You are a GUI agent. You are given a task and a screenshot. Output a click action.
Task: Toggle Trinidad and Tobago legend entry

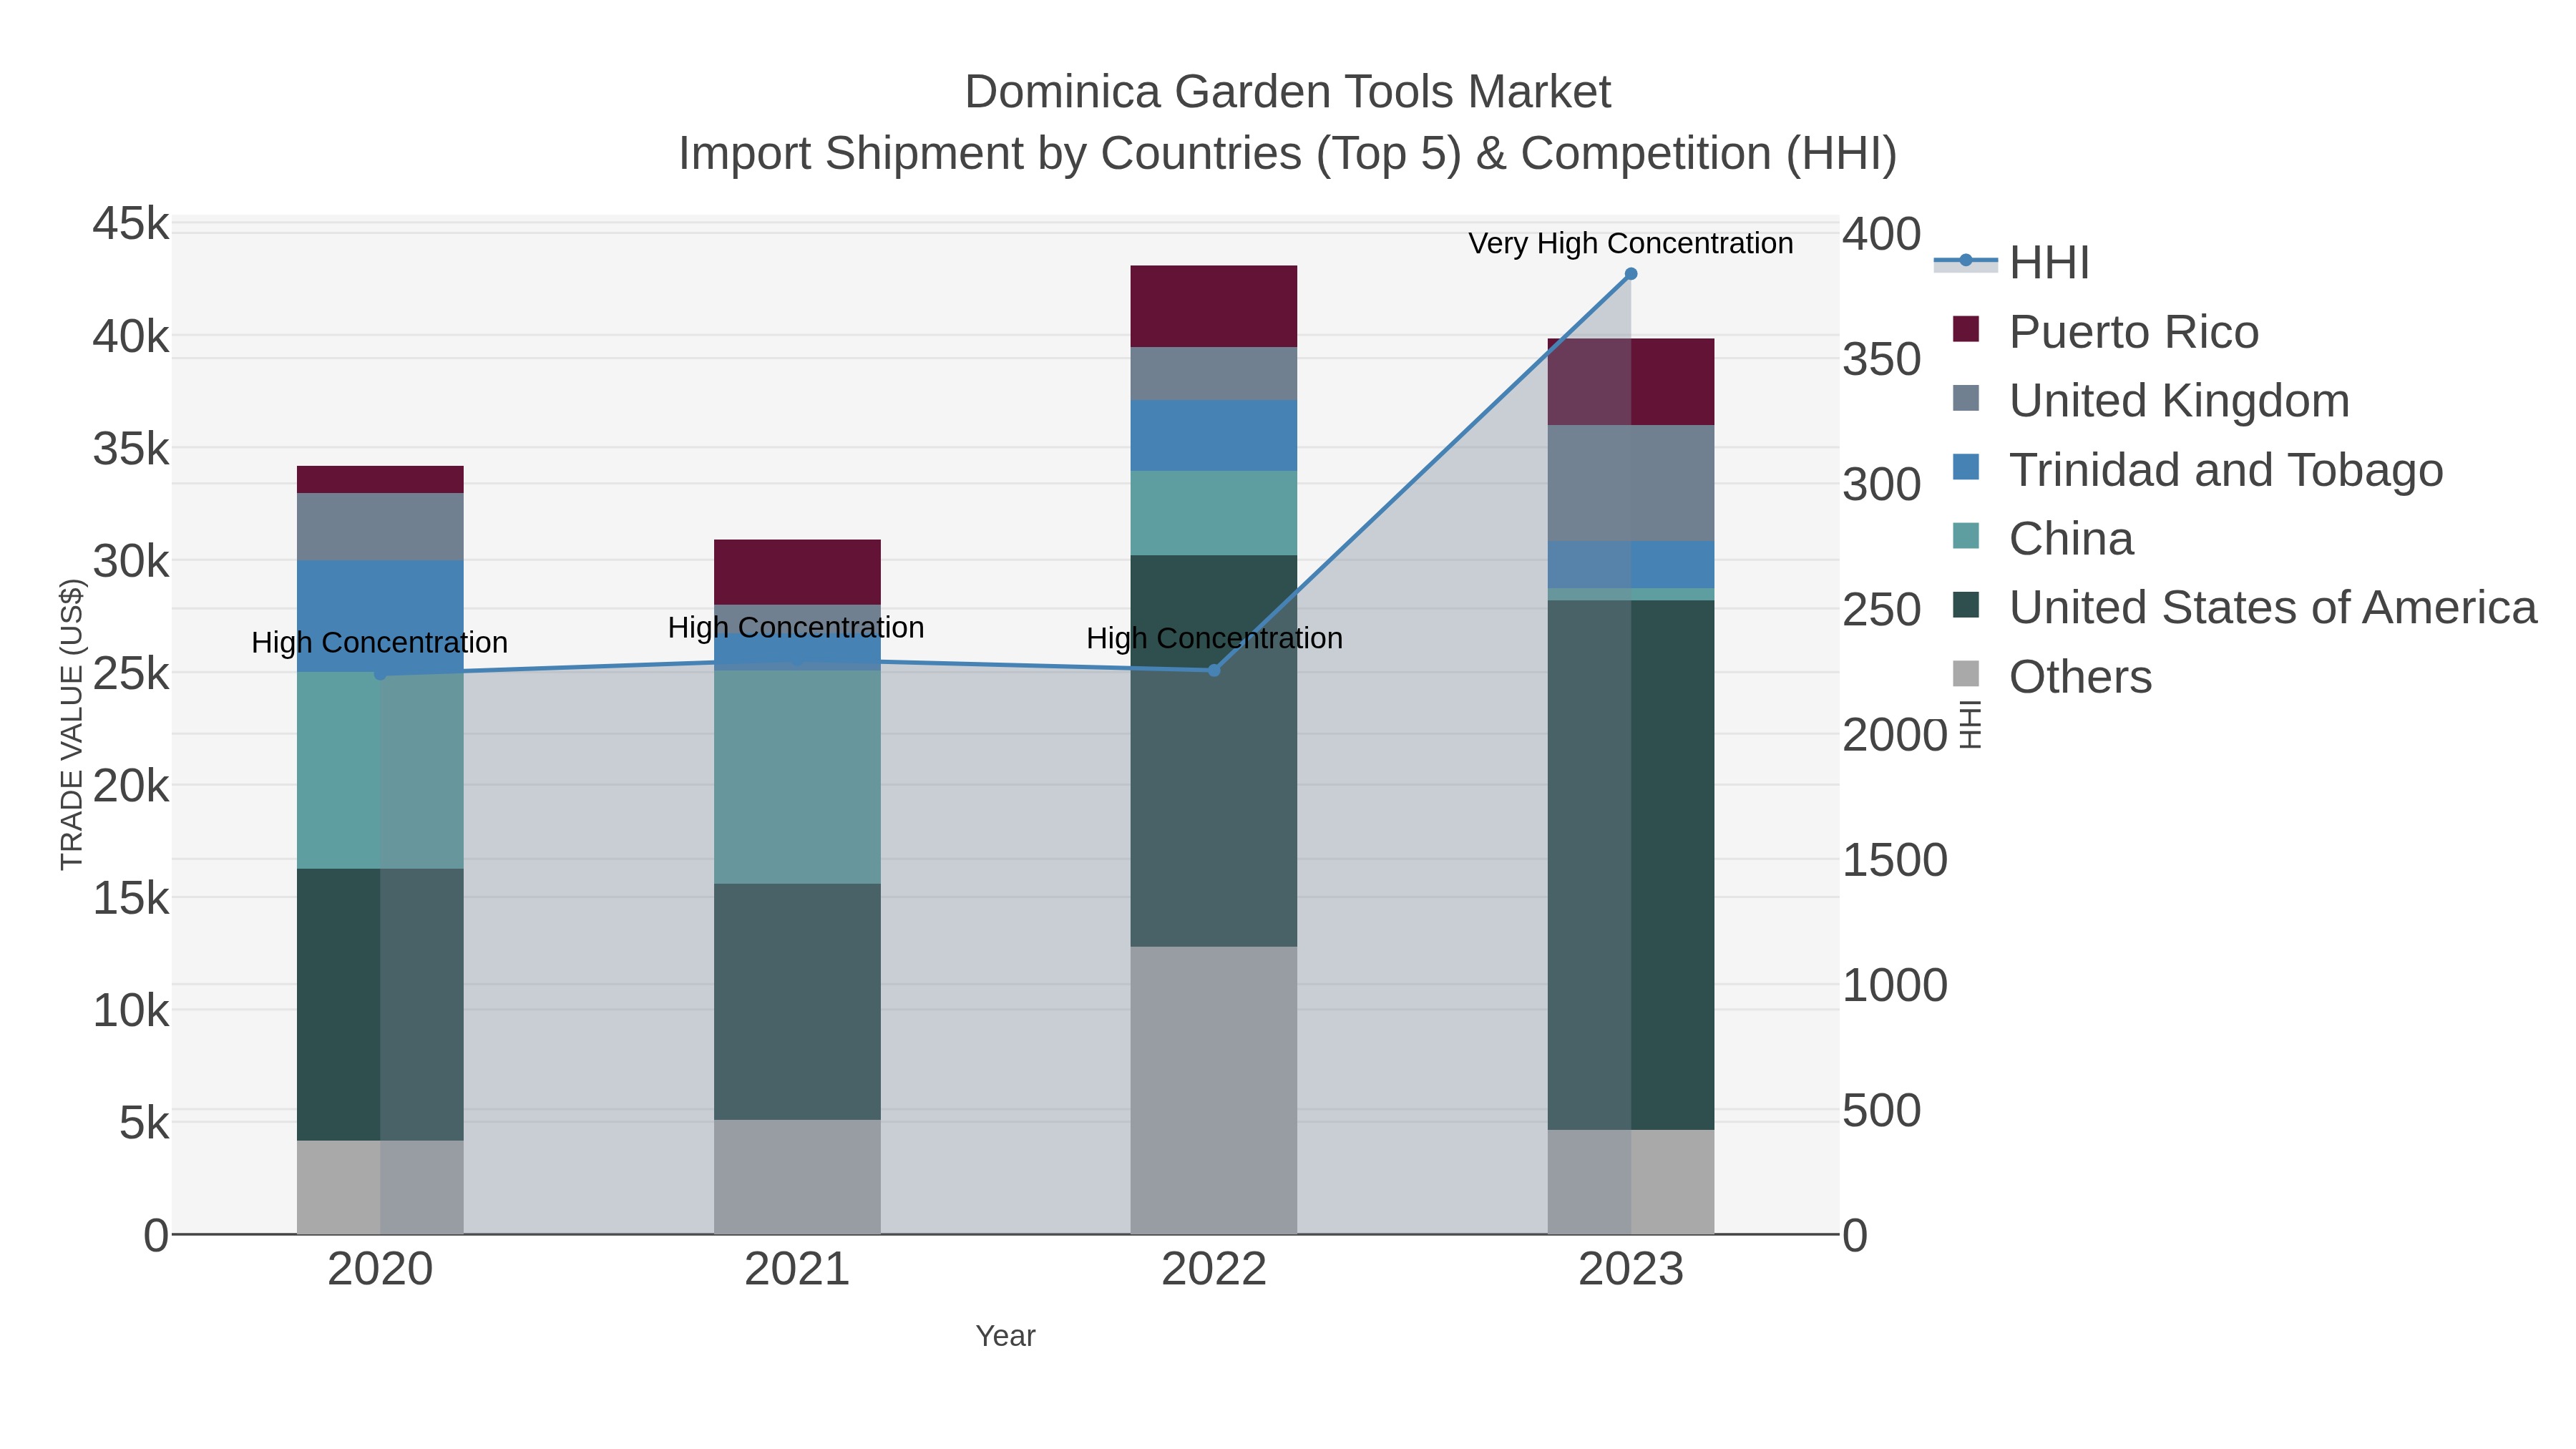point(2197,470)
